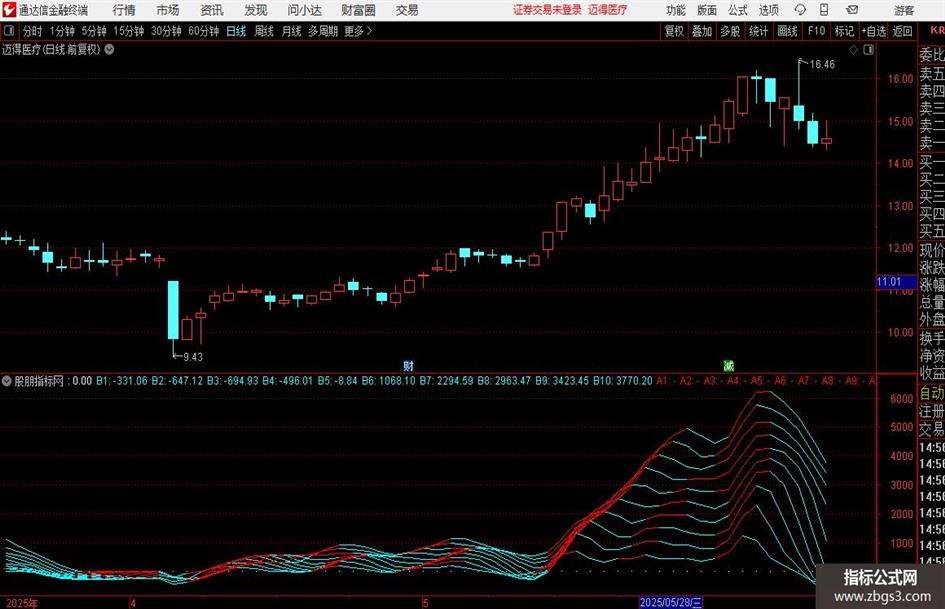Image resolution: width=945 pixels, height=609 pixels.
Task: Click the 证券交易未登录 login link
Action: pyautogui.click(x=547, y=10)
